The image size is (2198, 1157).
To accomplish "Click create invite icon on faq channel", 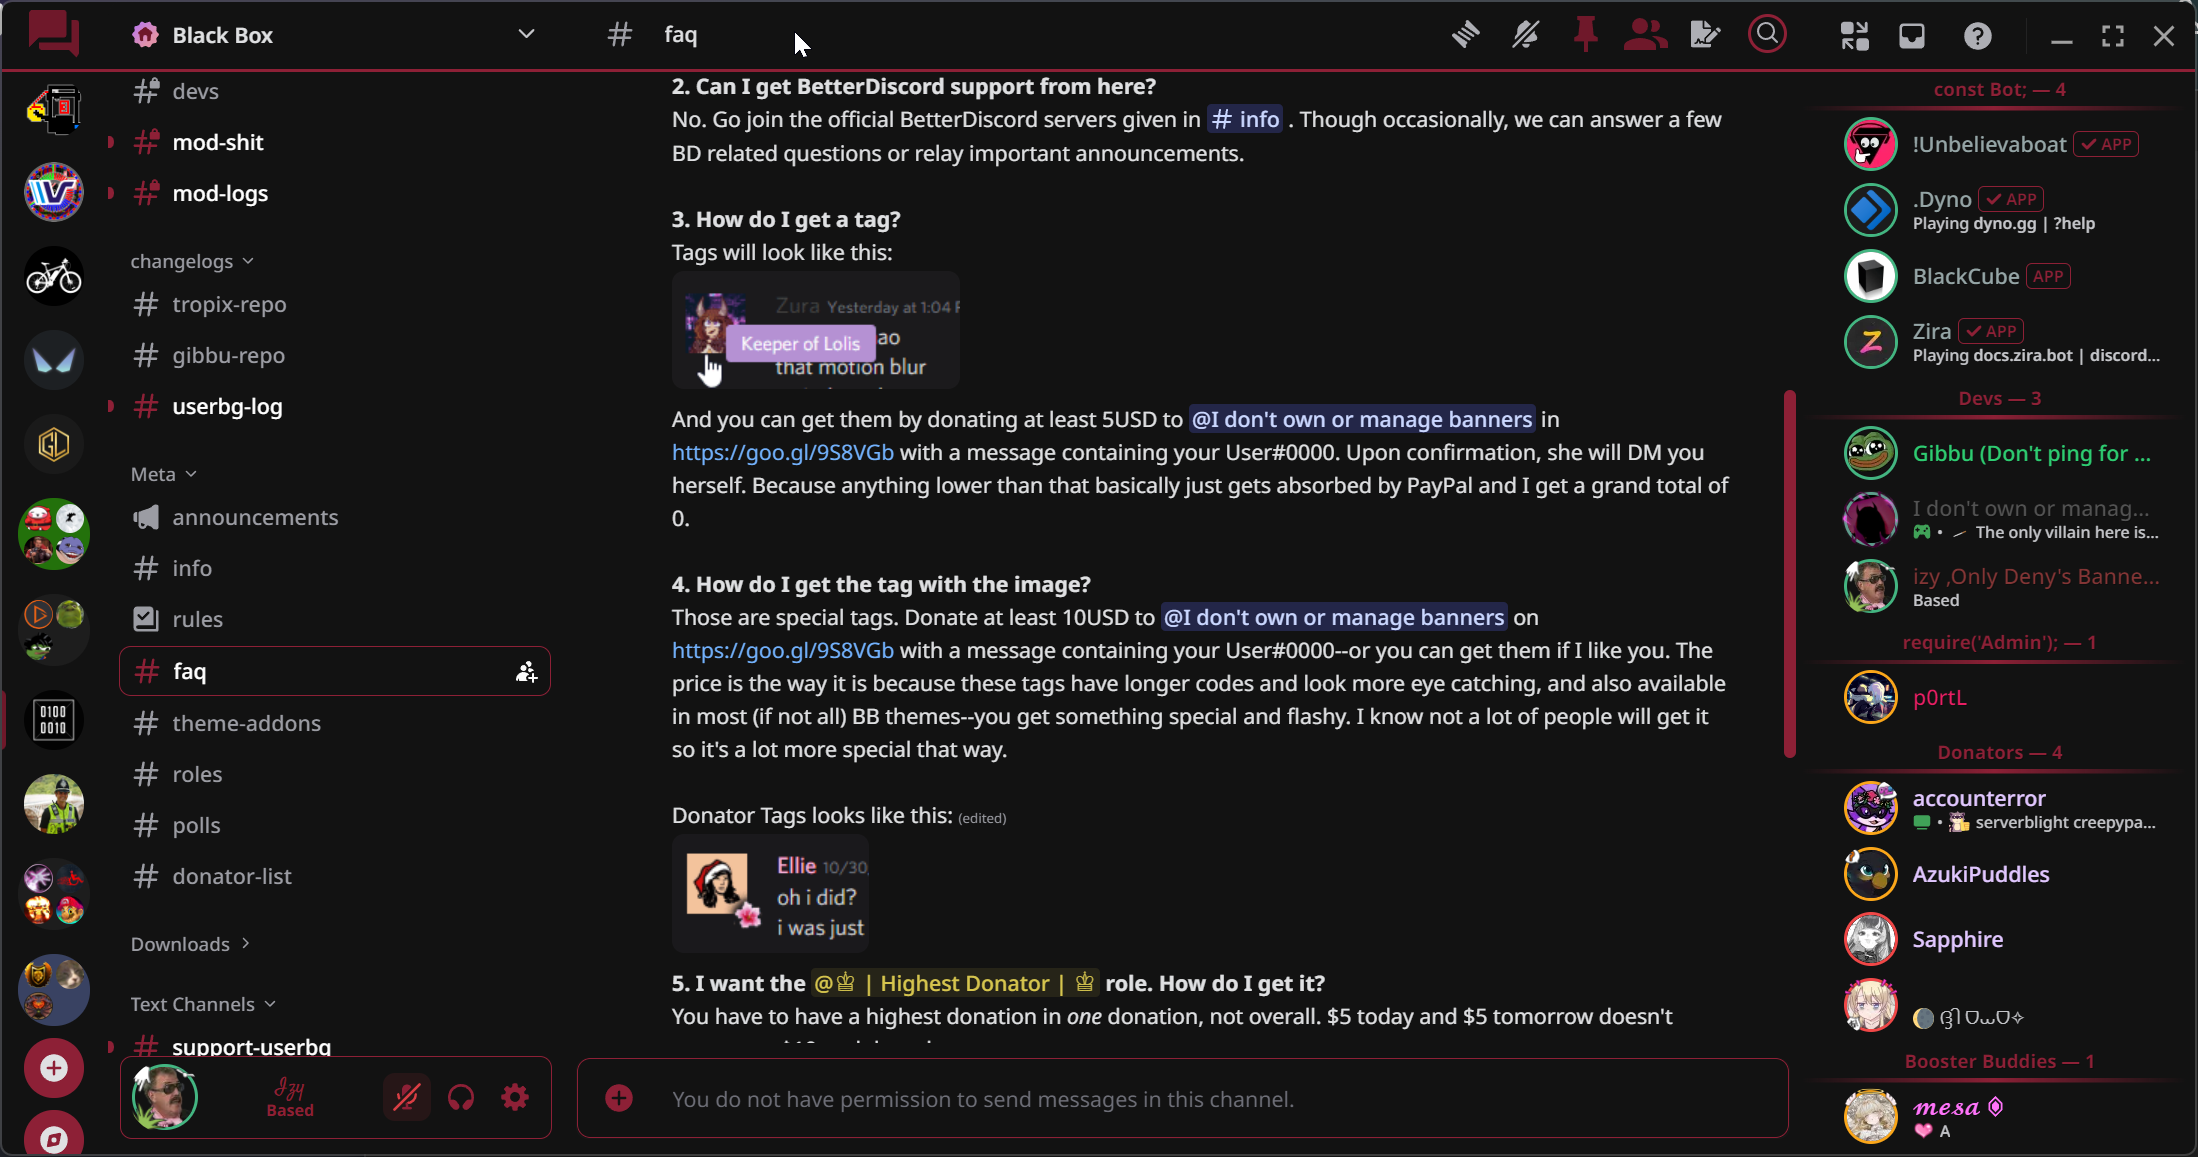I will pos(526,672).
